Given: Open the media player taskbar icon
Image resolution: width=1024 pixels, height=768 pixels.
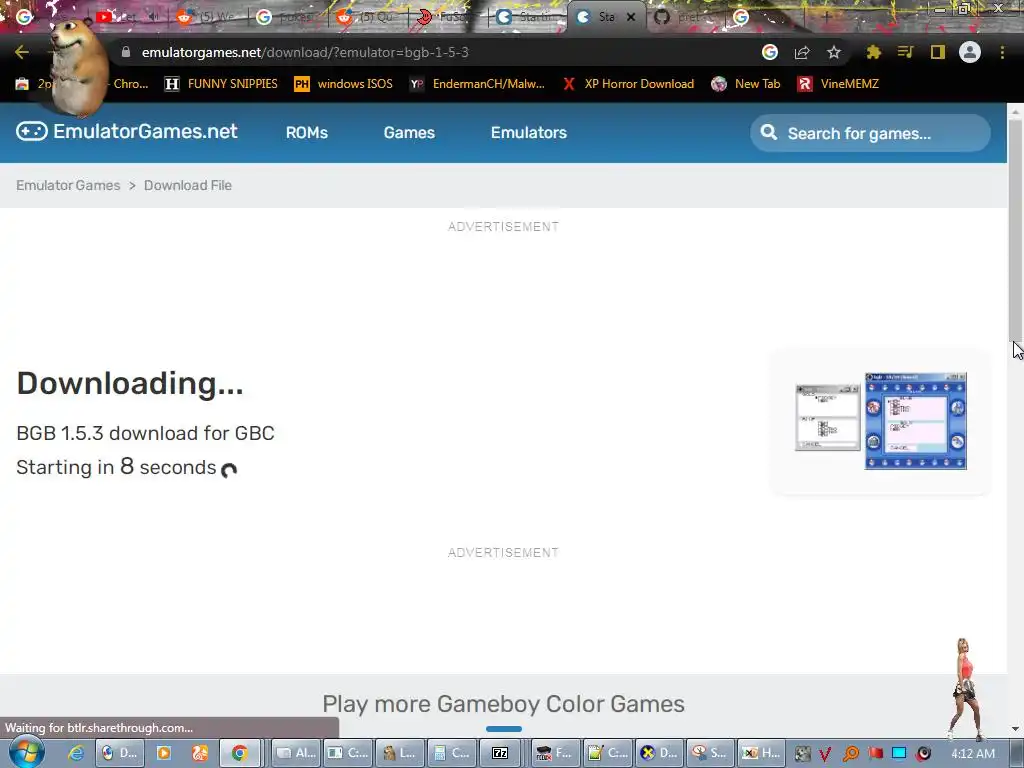Looking at the screenshot, I should coord(163,753).
